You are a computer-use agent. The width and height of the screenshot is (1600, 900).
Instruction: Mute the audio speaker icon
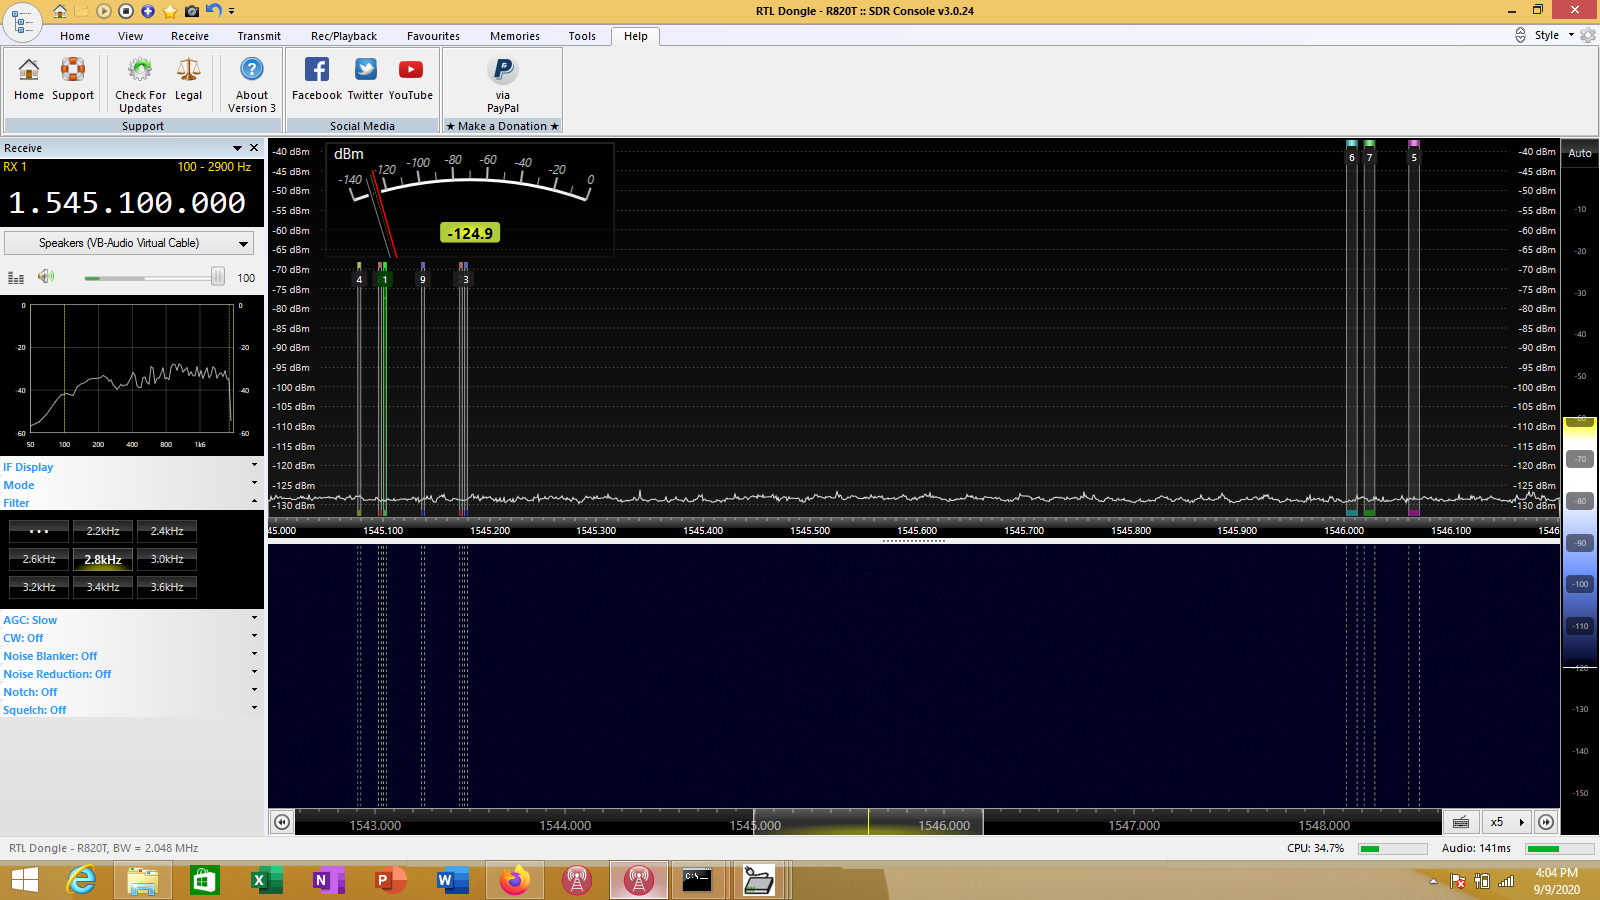45,277
